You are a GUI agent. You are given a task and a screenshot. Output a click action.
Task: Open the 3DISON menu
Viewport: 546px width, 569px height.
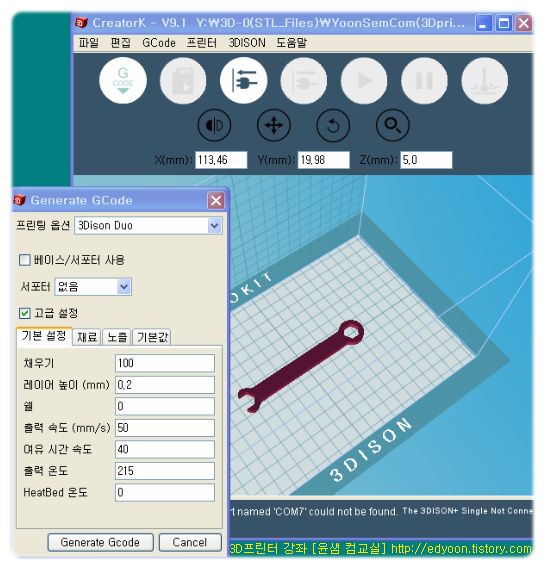coord(247,43)
